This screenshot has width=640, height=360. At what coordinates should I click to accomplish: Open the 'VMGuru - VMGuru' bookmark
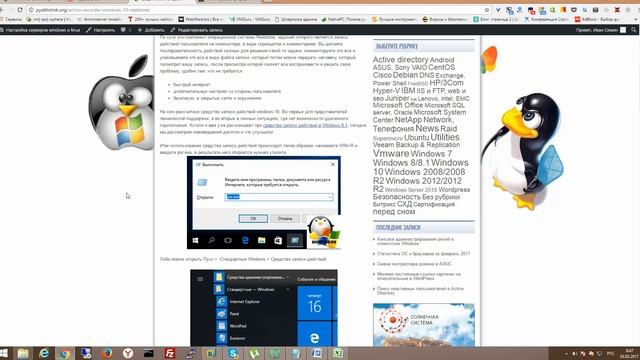pyautogui.click(x=249, y=19)
